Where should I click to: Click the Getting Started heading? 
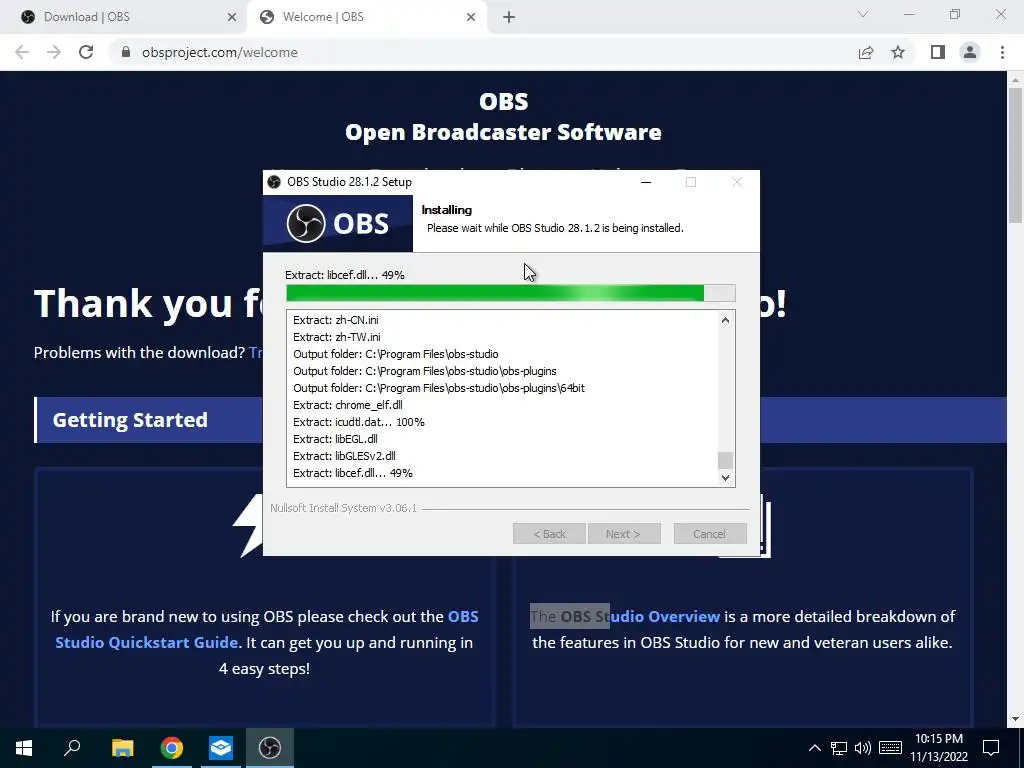click(130, 420)
